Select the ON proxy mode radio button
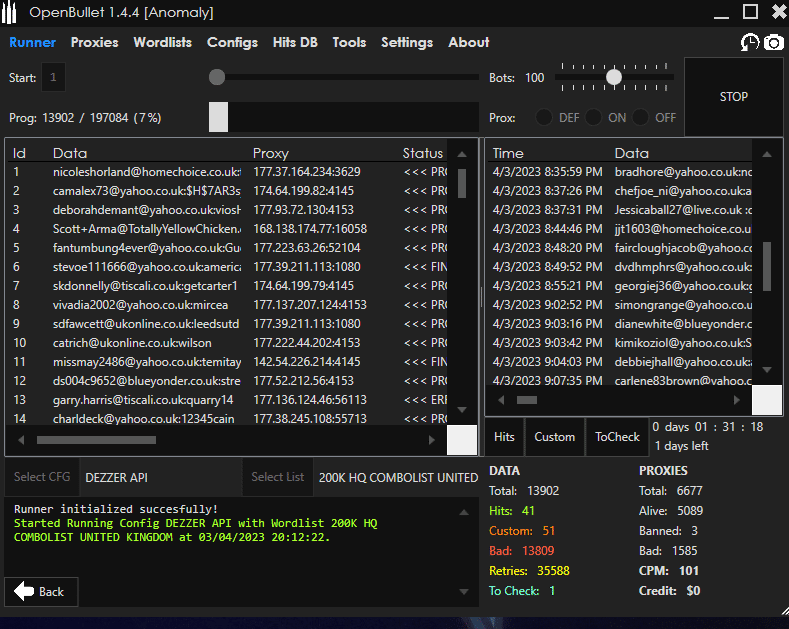 (594, 117)
